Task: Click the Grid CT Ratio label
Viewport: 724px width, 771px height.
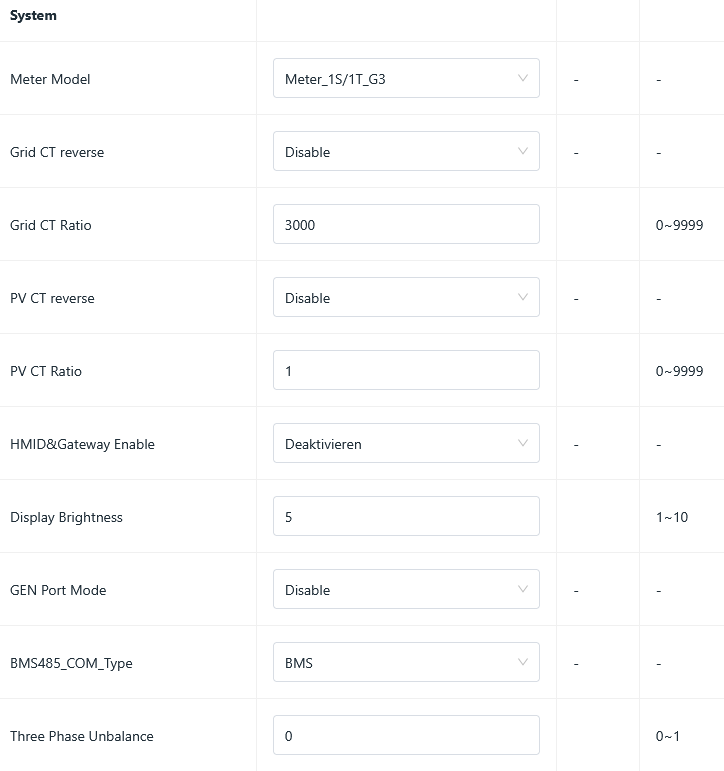Action: (x=50, y=225)
